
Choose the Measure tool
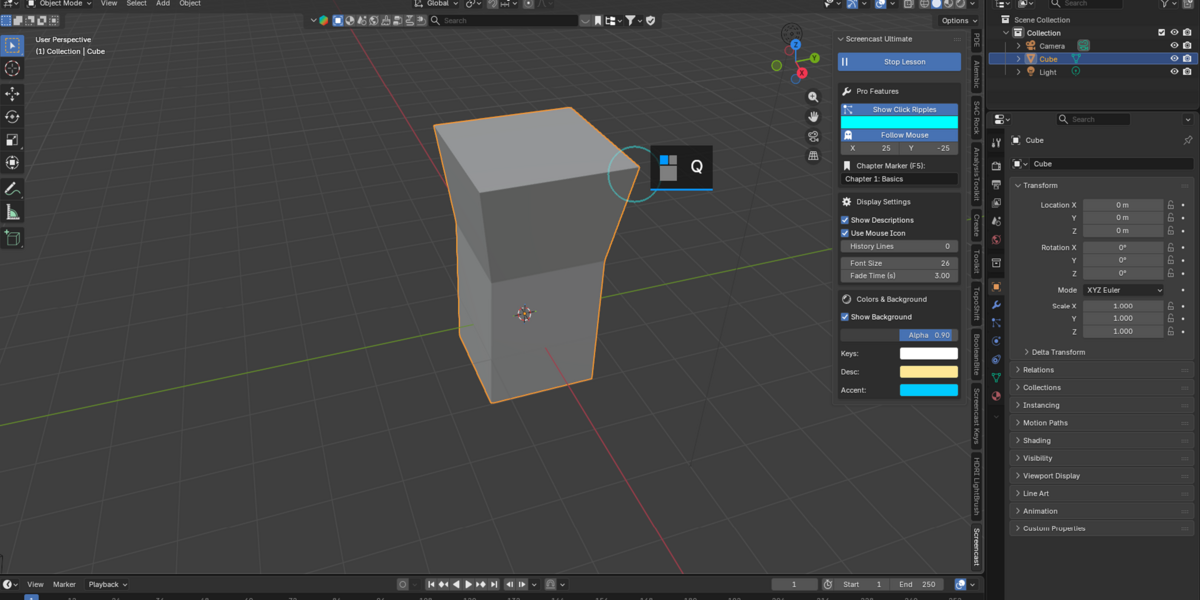pos(12,212)
